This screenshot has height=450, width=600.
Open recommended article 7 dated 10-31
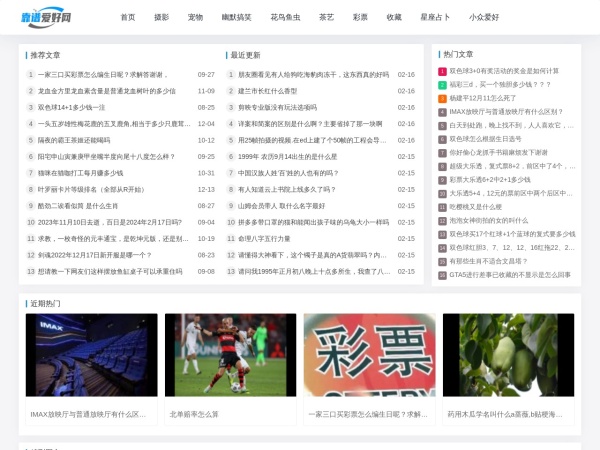80,173
